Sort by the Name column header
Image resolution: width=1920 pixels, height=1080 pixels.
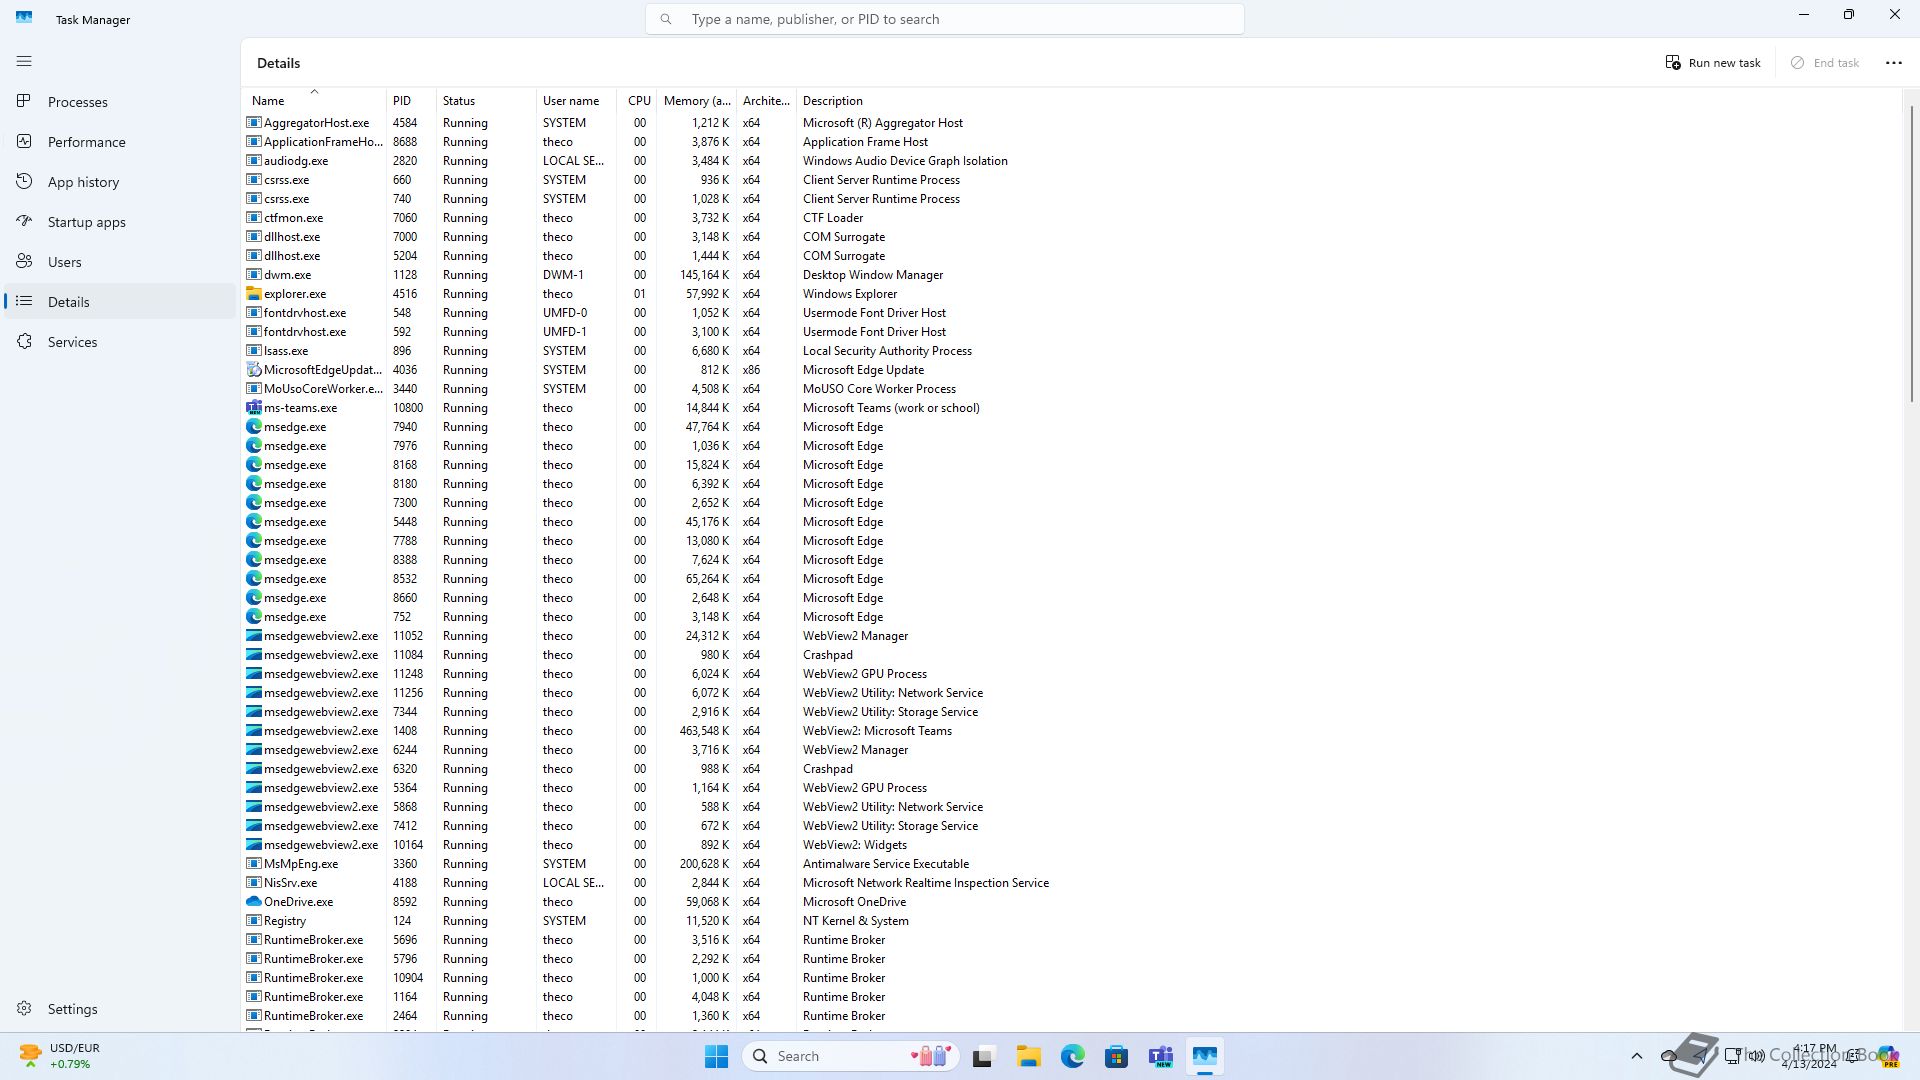coord(314,100)
